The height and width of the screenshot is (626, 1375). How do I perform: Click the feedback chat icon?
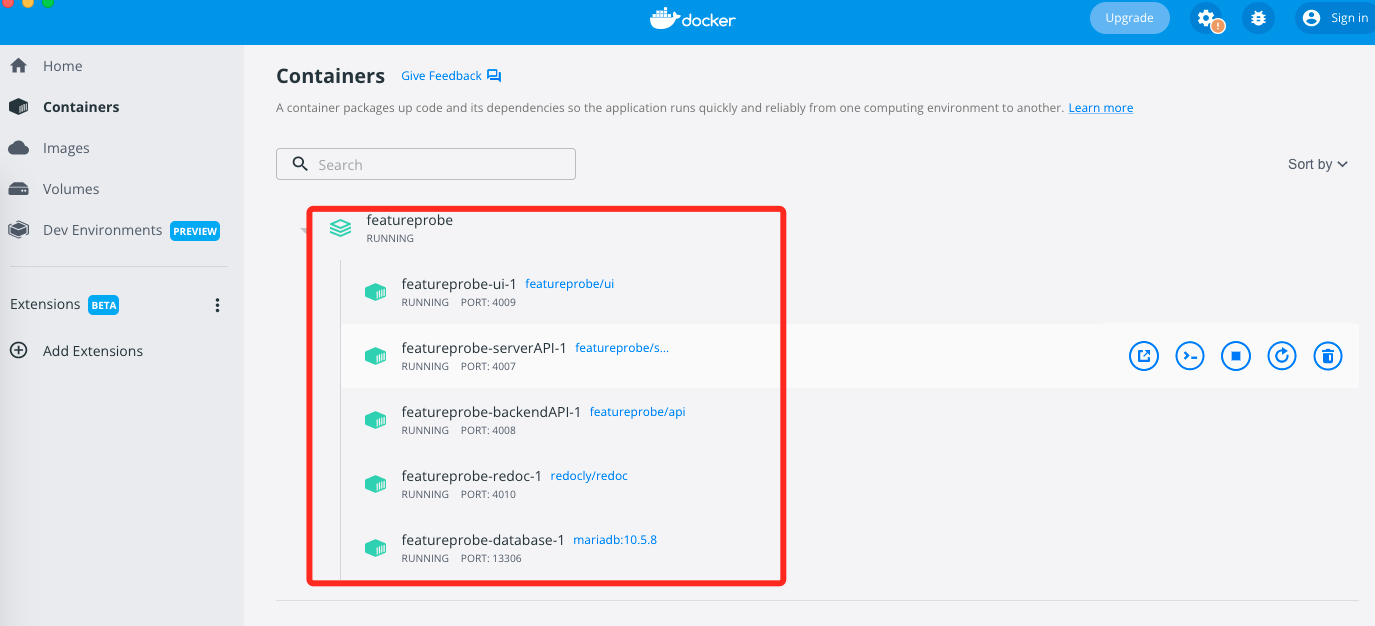pos(494,76)
